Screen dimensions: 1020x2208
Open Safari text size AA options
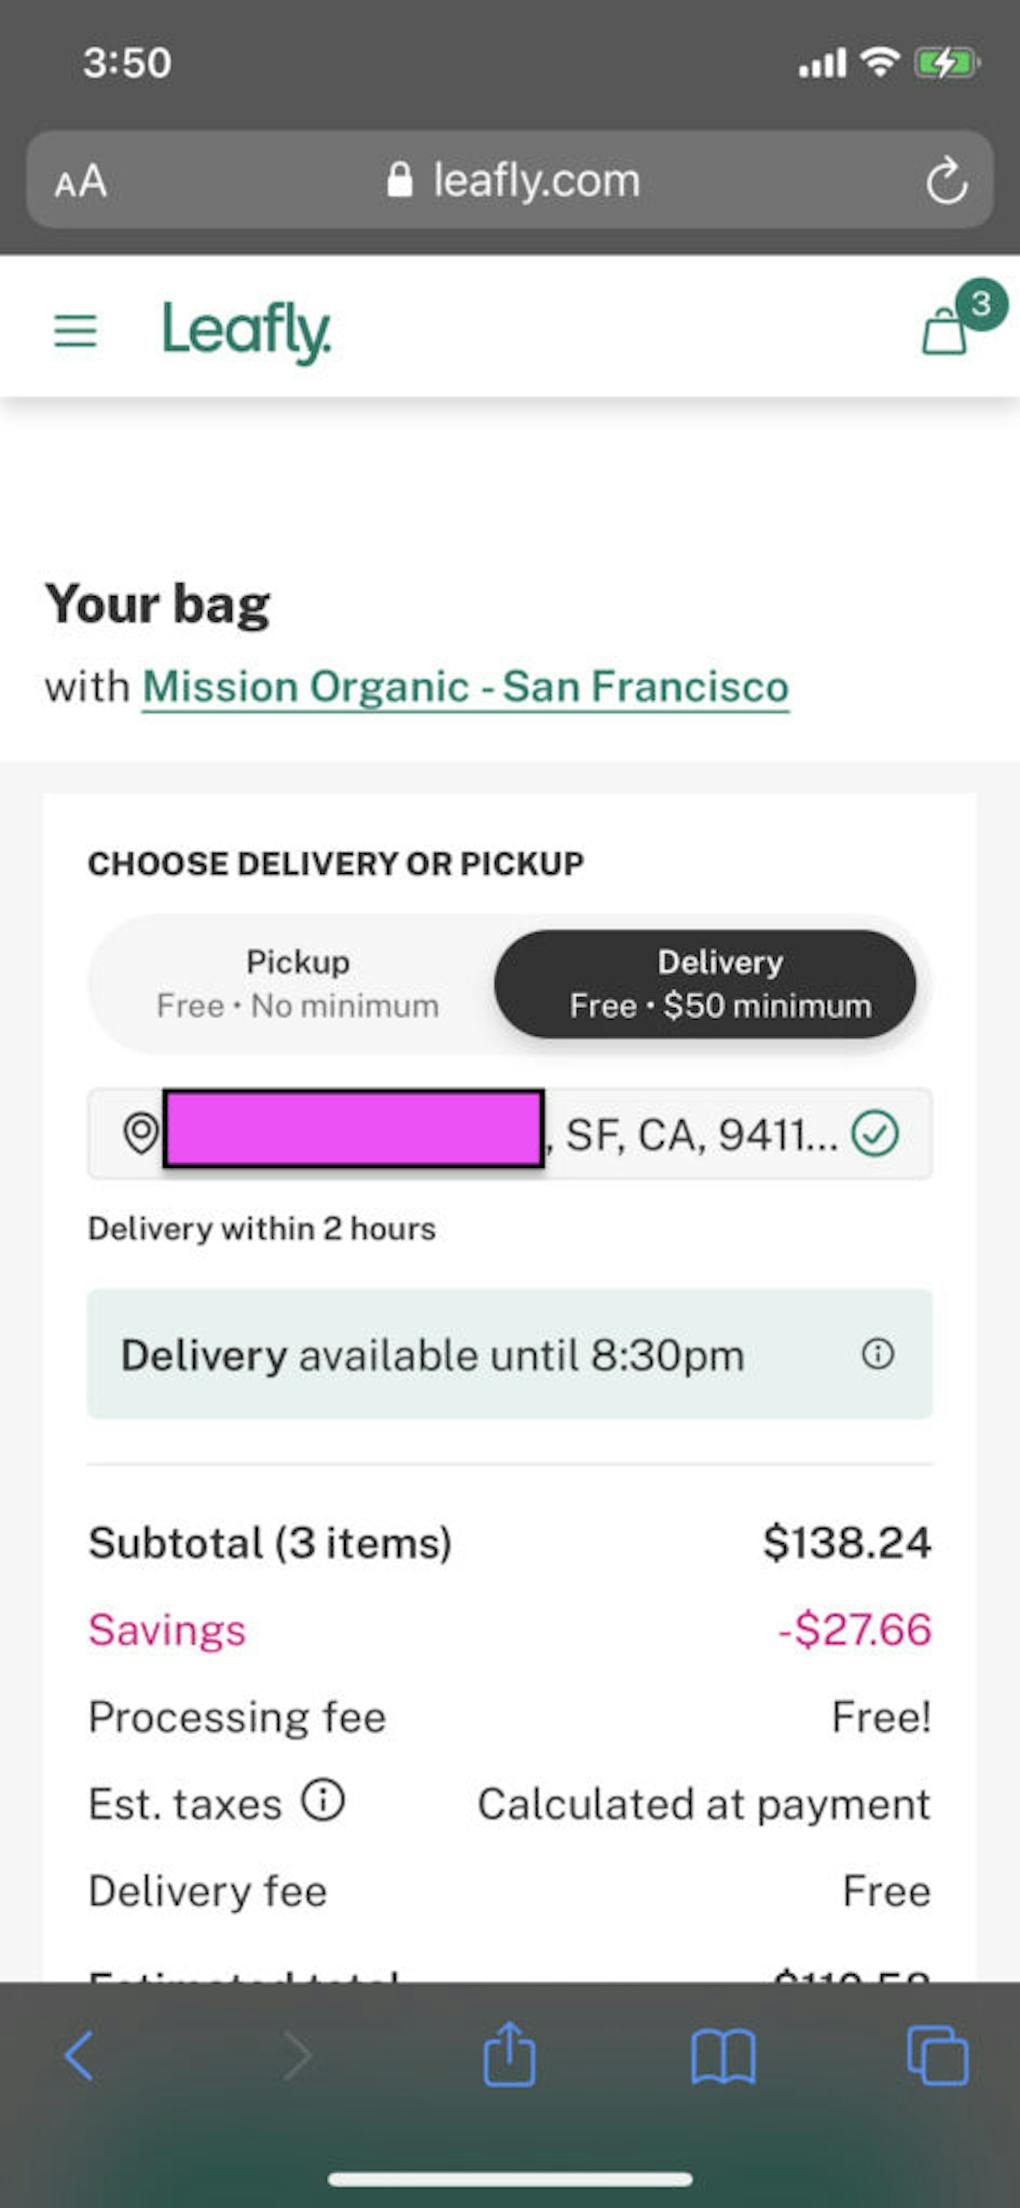[x=81, y=182]
